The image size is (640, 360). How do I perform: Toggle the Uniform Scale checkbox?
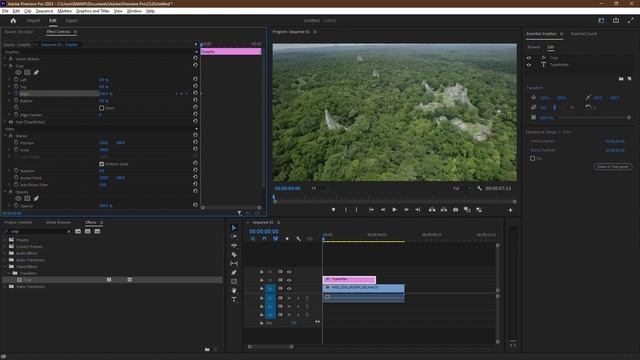coord(101,164)
